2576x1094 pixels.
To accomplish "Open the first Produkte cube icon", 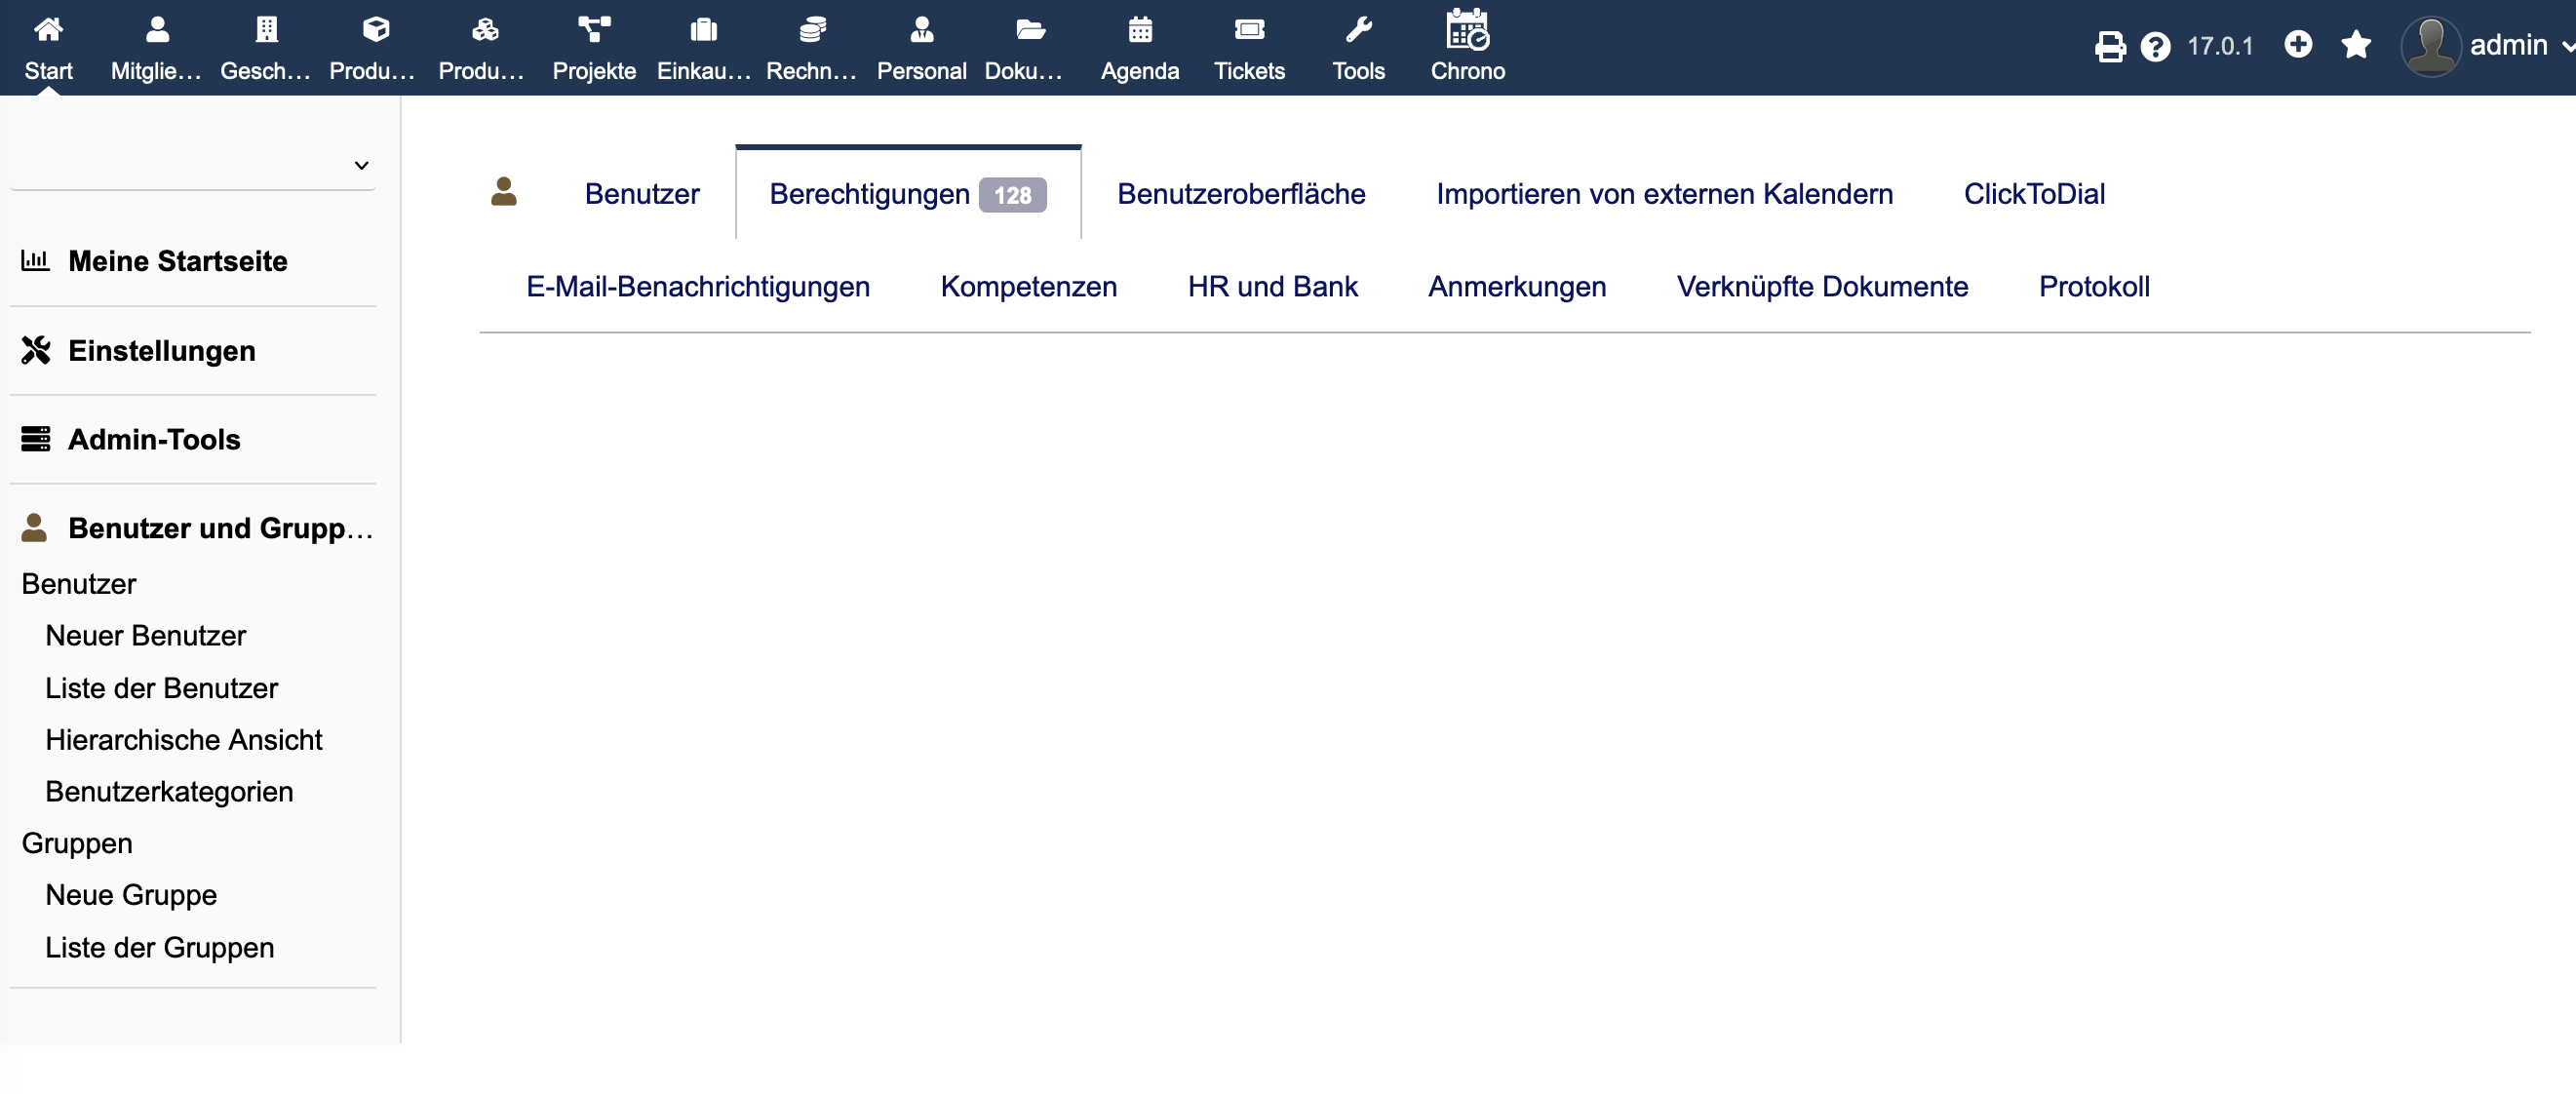I will [x=375, y=30].
